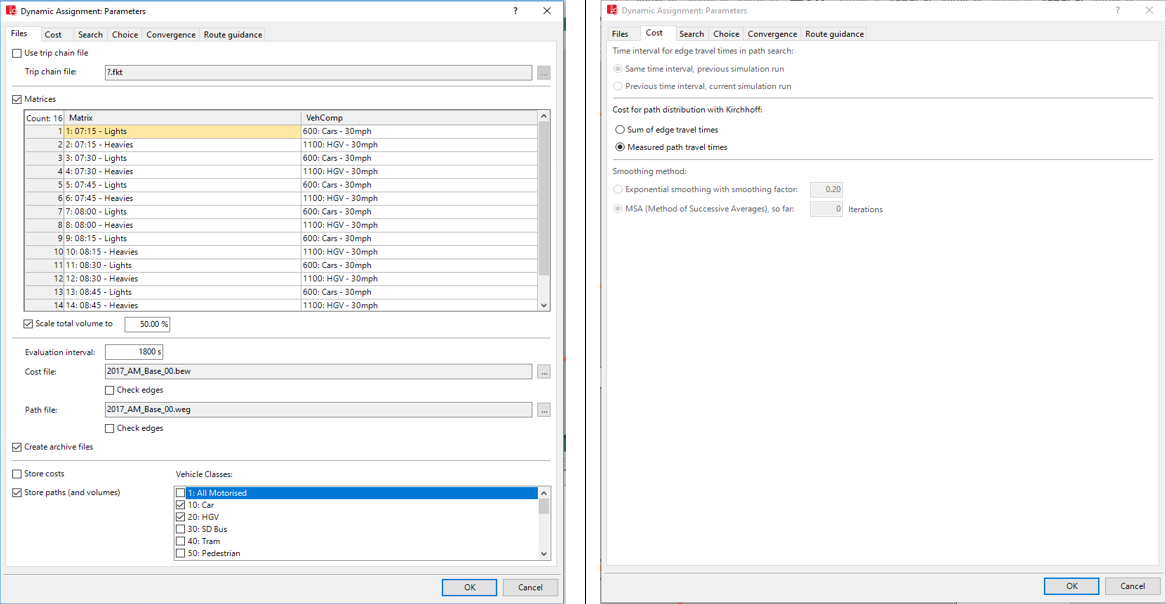Switch to Search tab in right dialog
The width and height of the screenshot is (1166, 604).
tap(692, 34)
